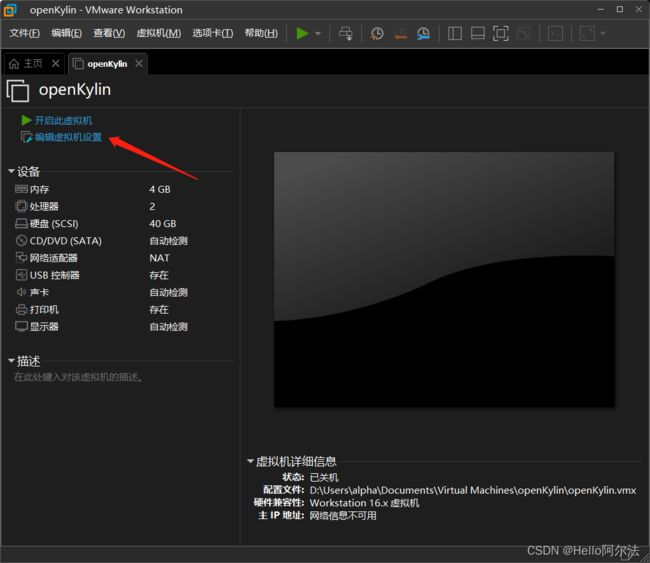Viewport: 650px width, 563px height.
Task: Enter full screen mode icon
Action: (x=501, y=33)
